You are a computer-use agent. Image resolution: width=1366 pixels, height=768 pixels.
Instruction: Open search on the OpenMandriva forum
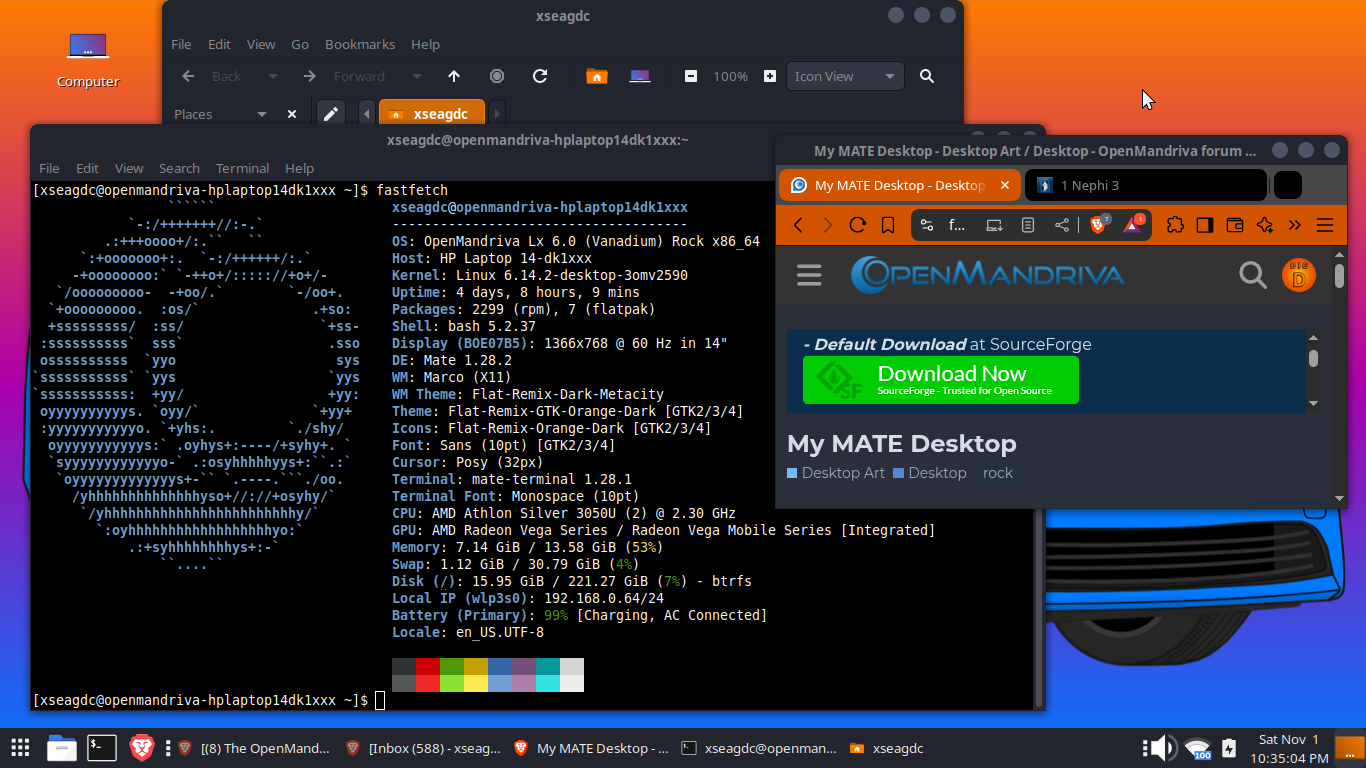tap(1252, 275)
